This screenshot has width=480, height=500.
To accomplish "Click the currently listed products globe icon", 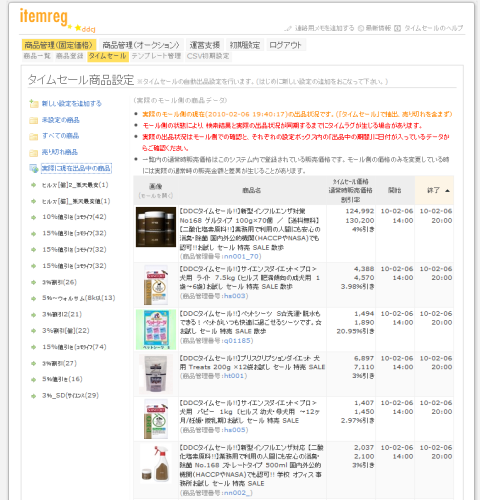I will [x=33, y=168].
